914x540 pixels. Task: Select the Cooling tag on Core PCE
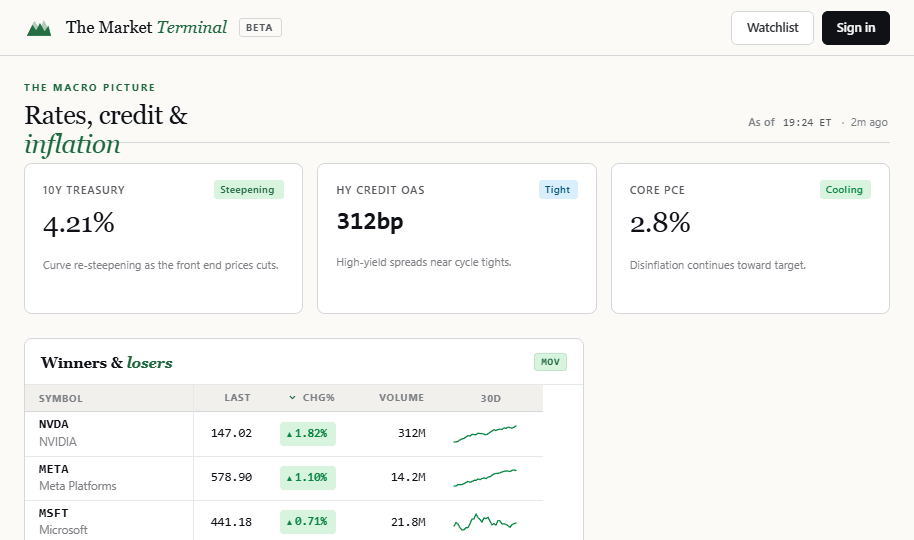845,190
